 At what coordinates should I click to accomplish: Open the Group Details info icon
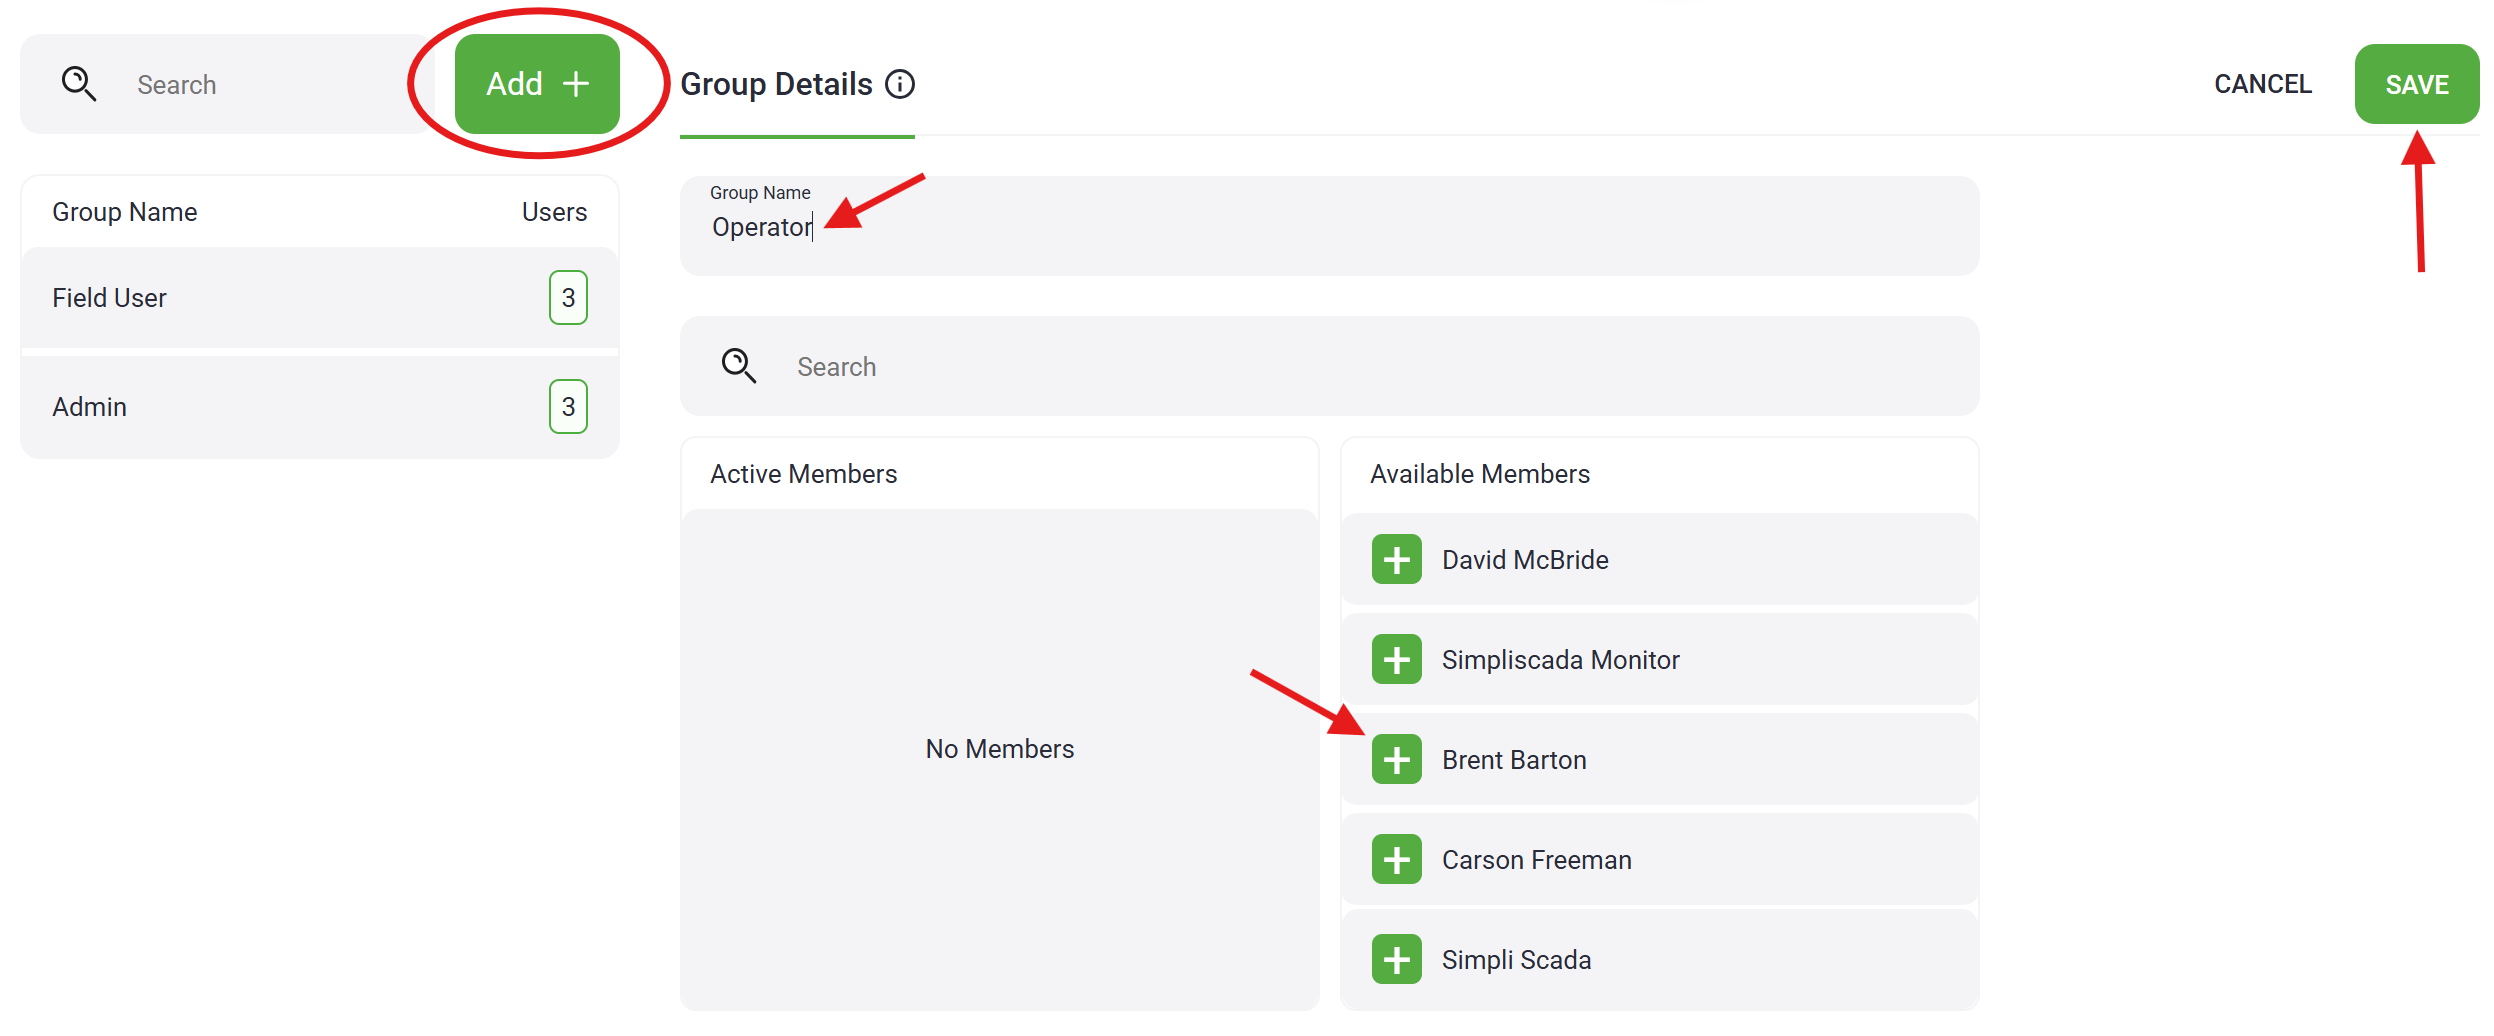pyautogui.click(x=900, y=84)
